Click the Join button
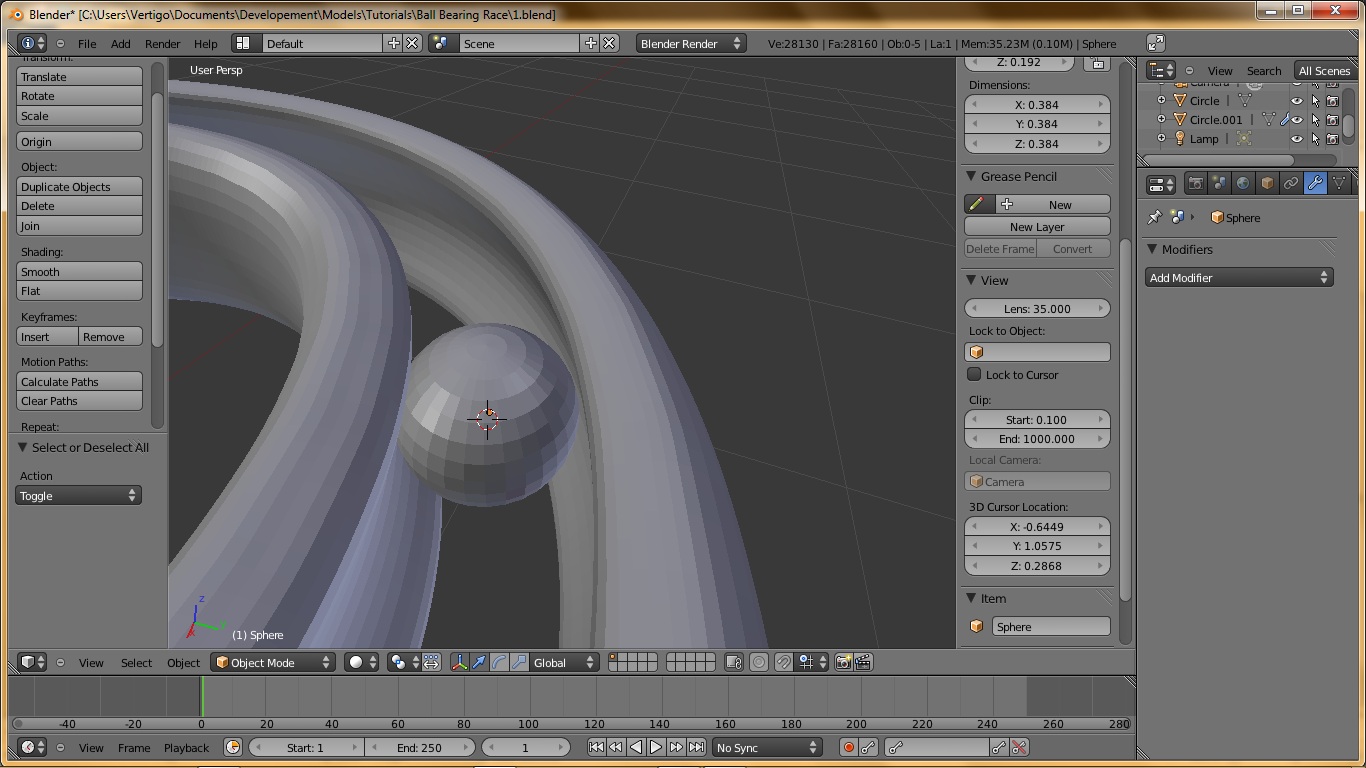Screen dimensions: 1366x768 pyautogui.click(x=79, y=226)
